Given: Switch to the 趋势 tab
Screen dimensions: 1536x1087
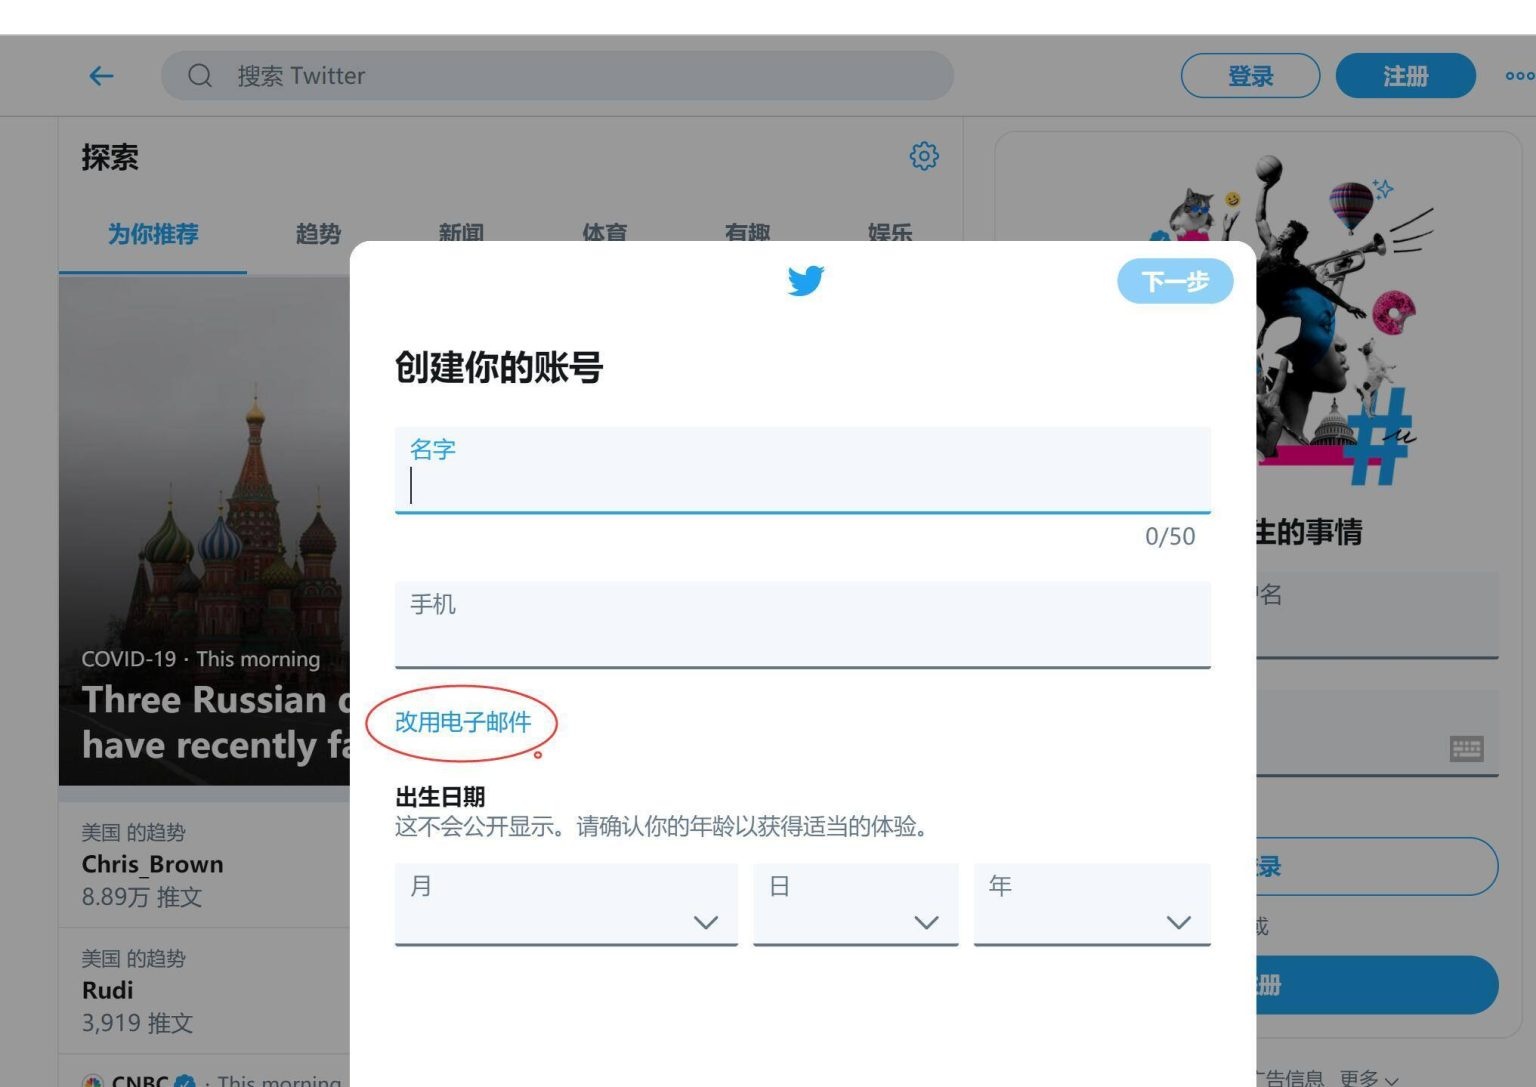Looking at the screenshot, I should [316, 235].
